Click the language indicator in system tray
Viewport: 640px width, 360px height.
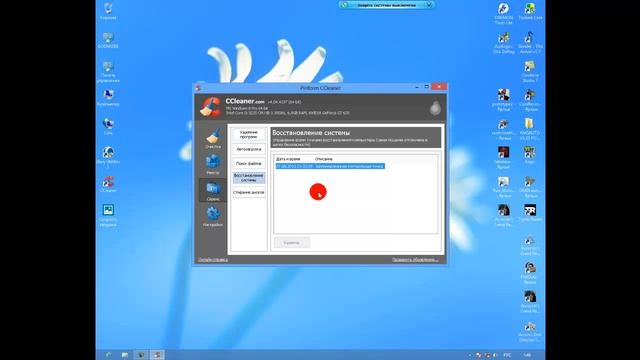pyautogui.click(x=507, y=355)
